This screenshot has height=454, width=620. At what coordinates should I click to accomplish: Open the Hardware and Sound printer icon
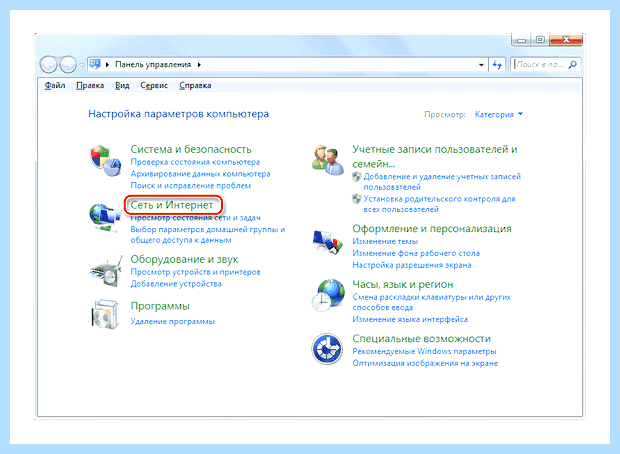click(105, 272)
